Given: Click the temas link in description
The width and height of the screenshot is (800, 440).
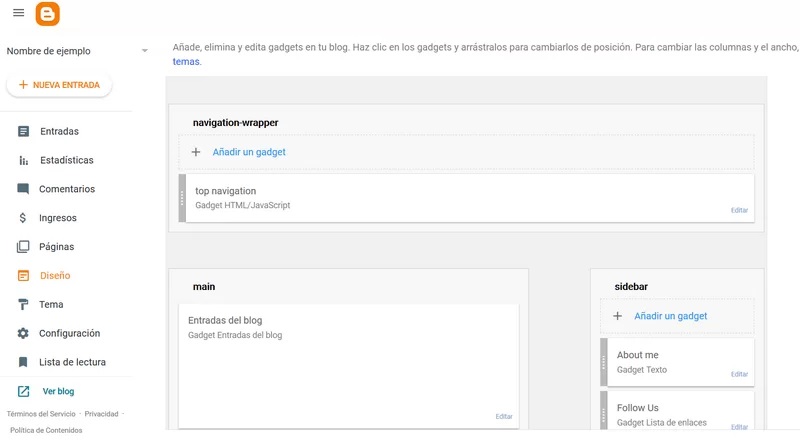Looking at the screenshot, I should (x=186, y=62).
